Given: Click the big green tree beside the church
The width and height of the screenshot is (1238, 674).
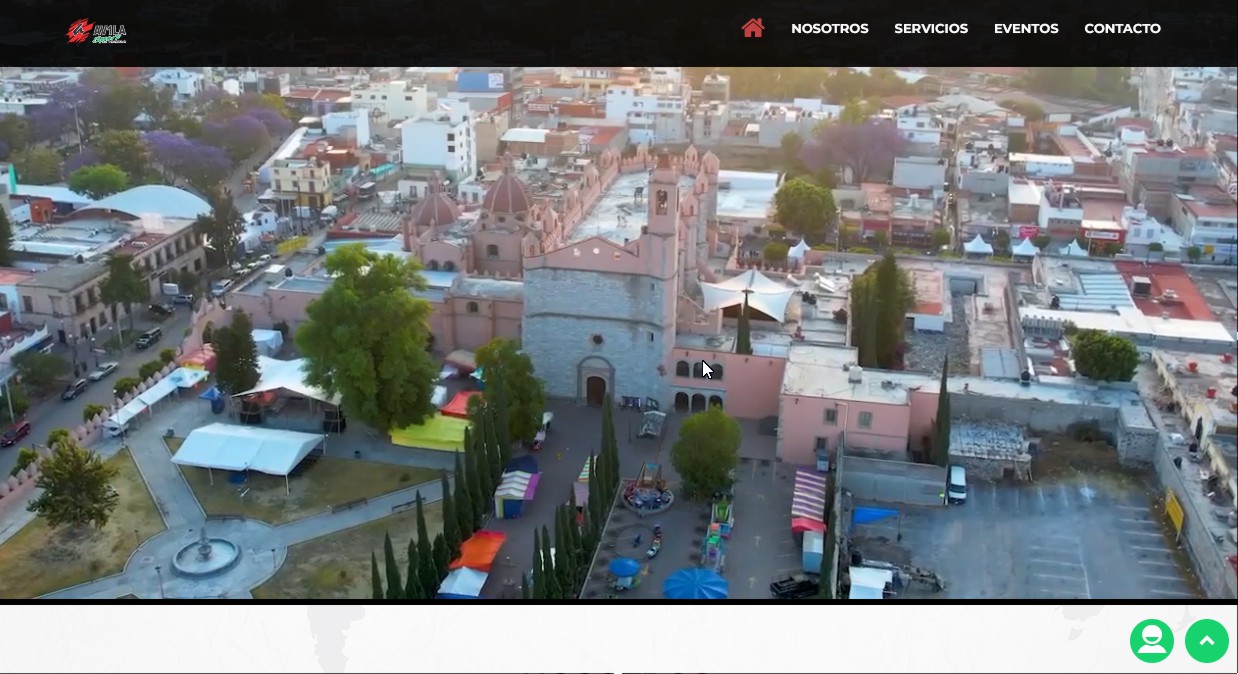Looking at the screenshot, I should click(x=367, y=335).
